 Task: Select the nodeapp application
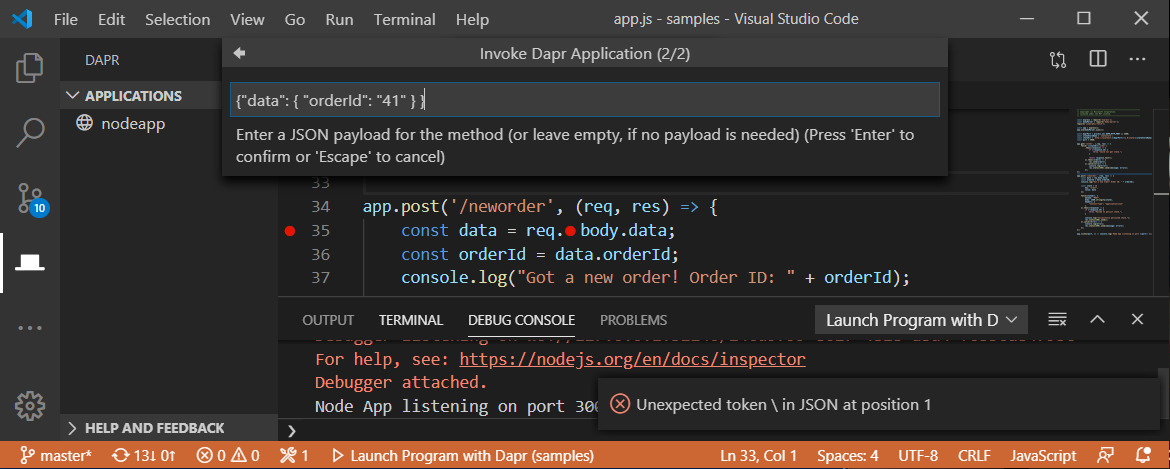coord(133,124)
